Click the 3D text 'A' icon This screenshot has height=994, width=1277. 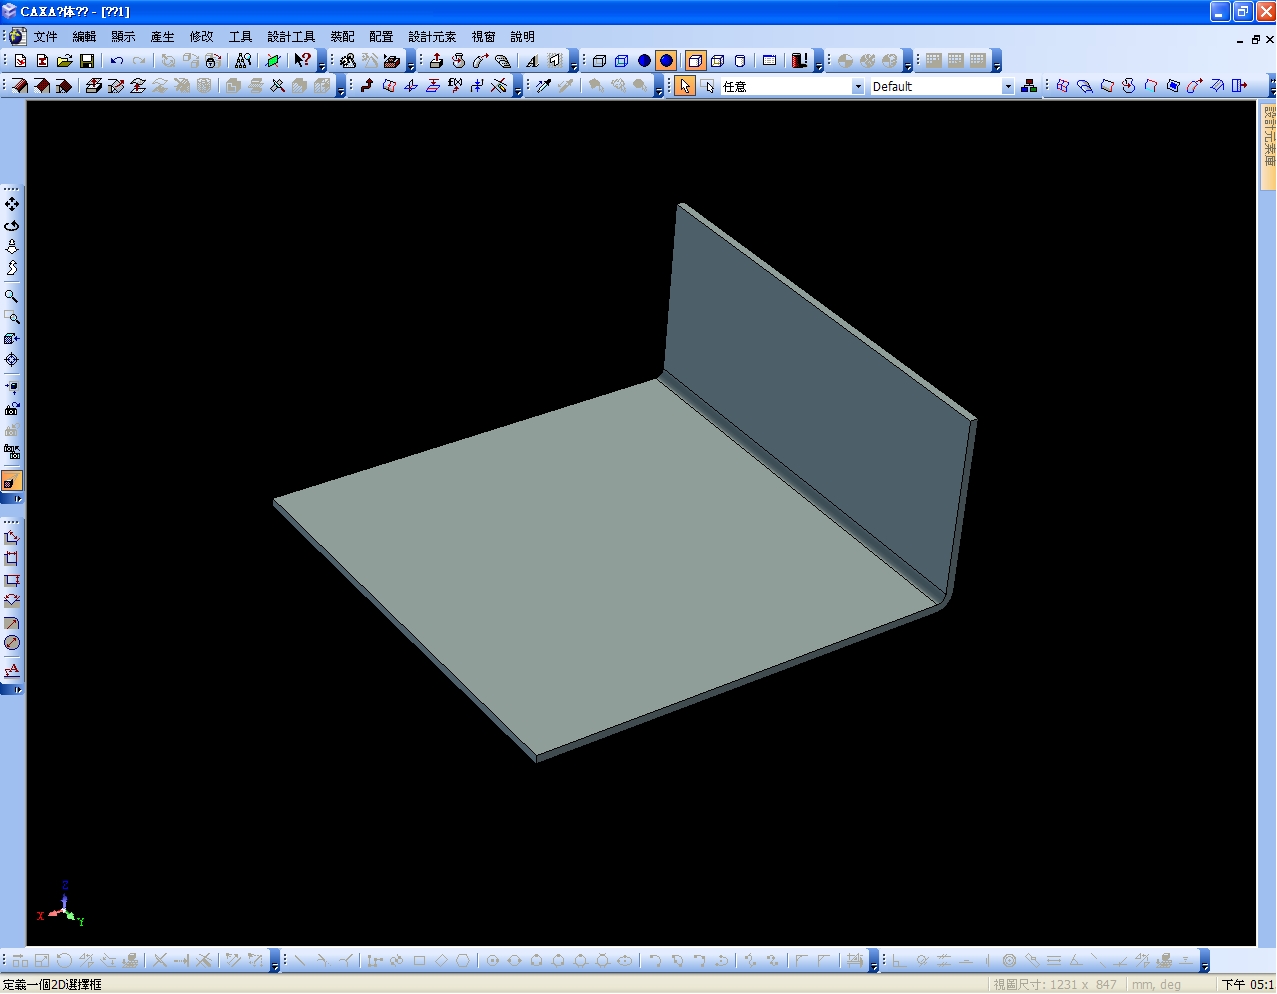tap(532, 61)
